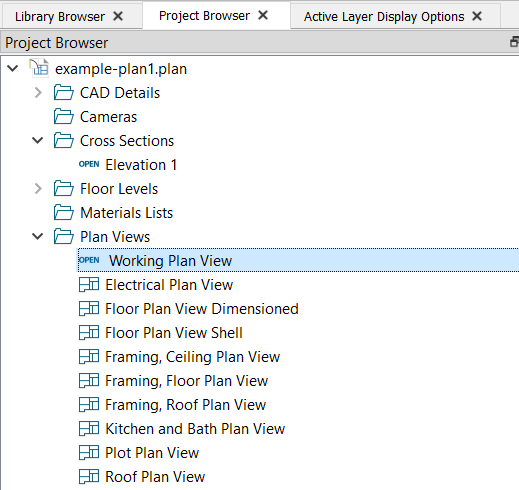Viewport: 519px width, 490px height.
Task: Click the Framing, Ceiling Plan View icon
Action: (x=89, y=357)
